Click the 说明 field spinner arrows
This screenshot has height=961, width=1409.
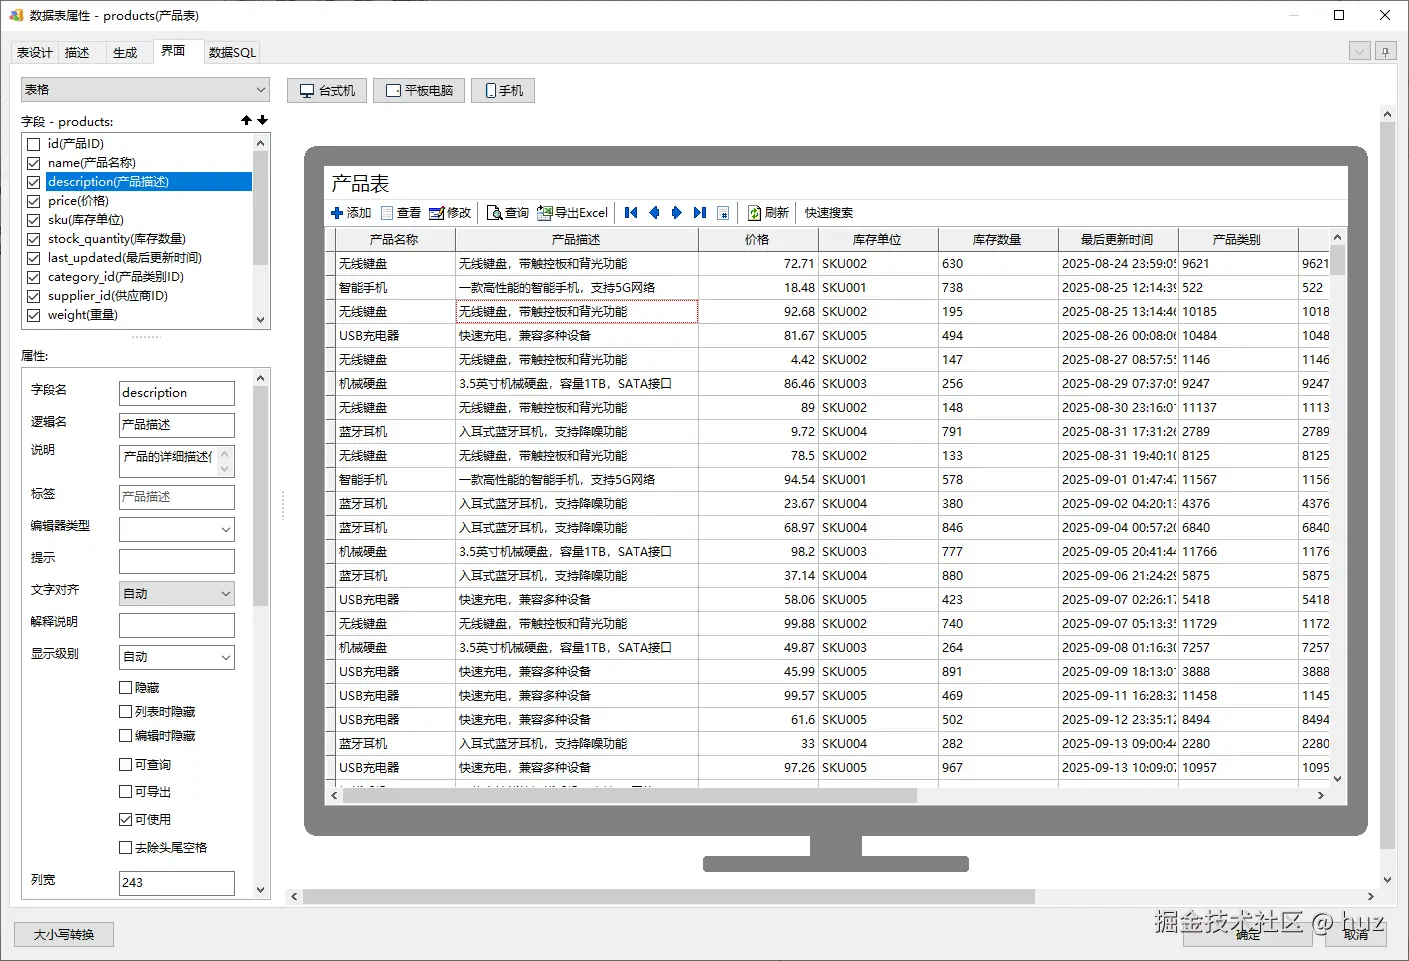point(225,461)
